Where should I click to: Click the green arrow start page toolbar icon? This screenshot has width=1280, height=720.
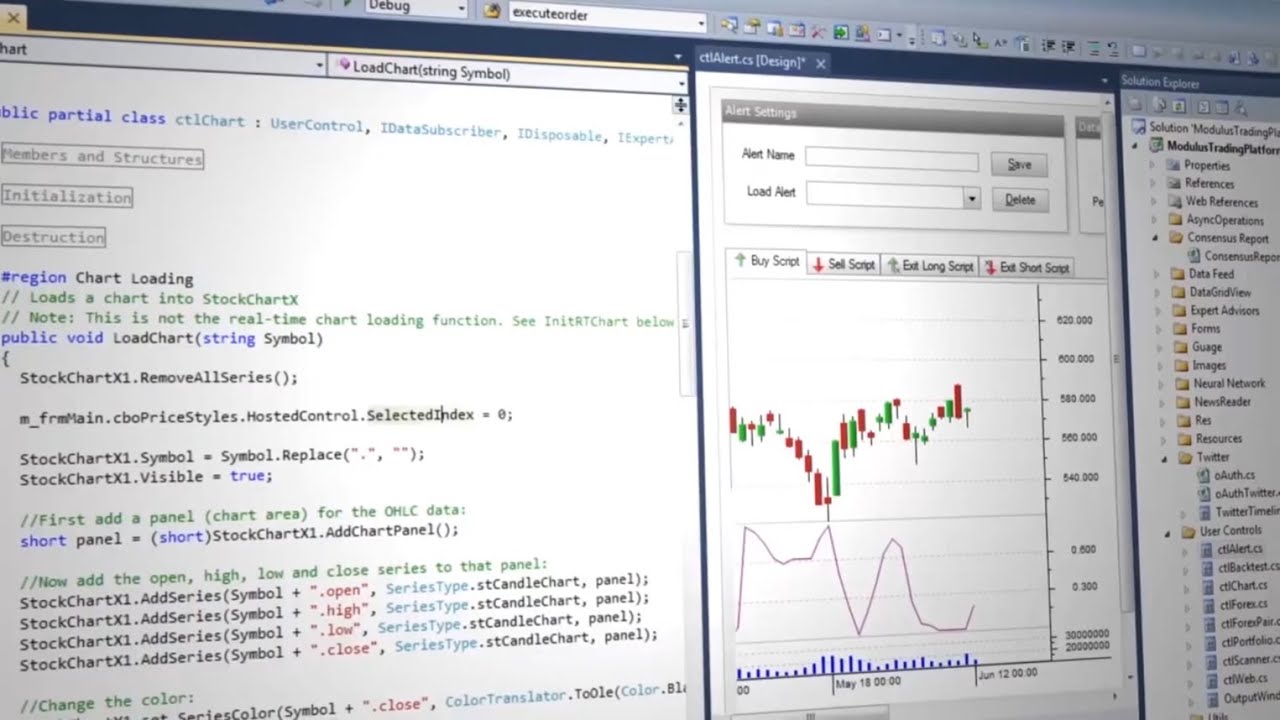(x=841, y=32)
